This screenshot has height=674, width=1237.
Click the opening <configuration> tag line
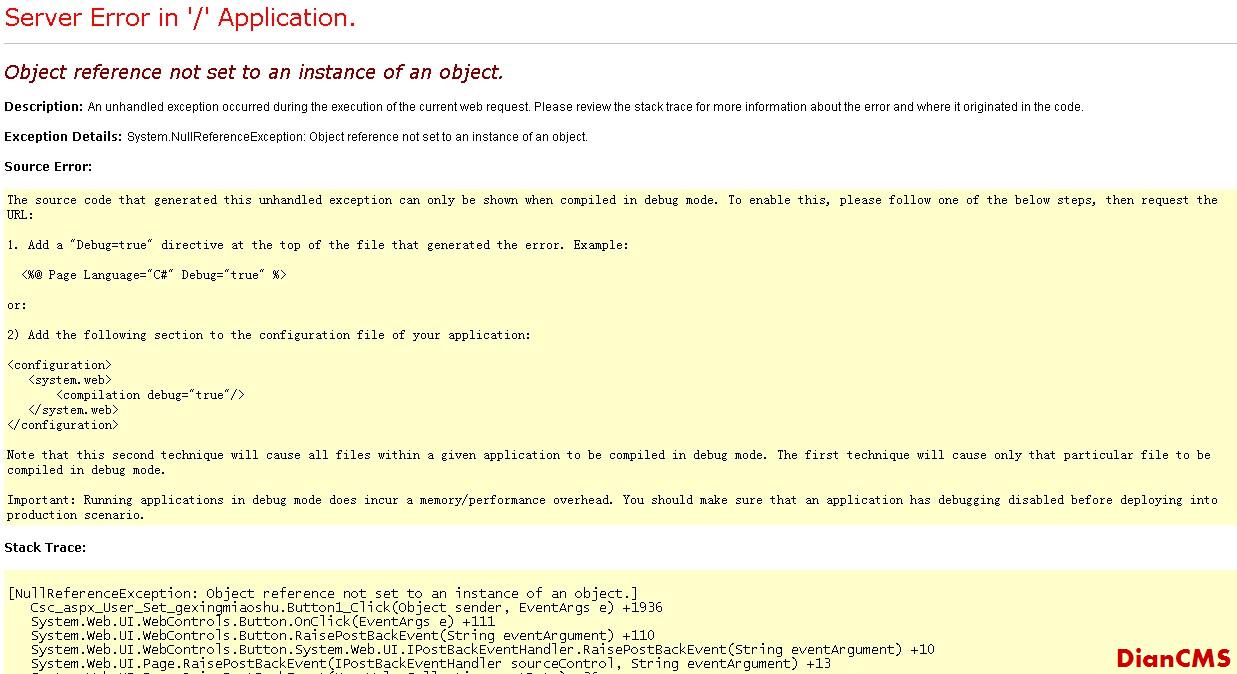coord(59,365)
